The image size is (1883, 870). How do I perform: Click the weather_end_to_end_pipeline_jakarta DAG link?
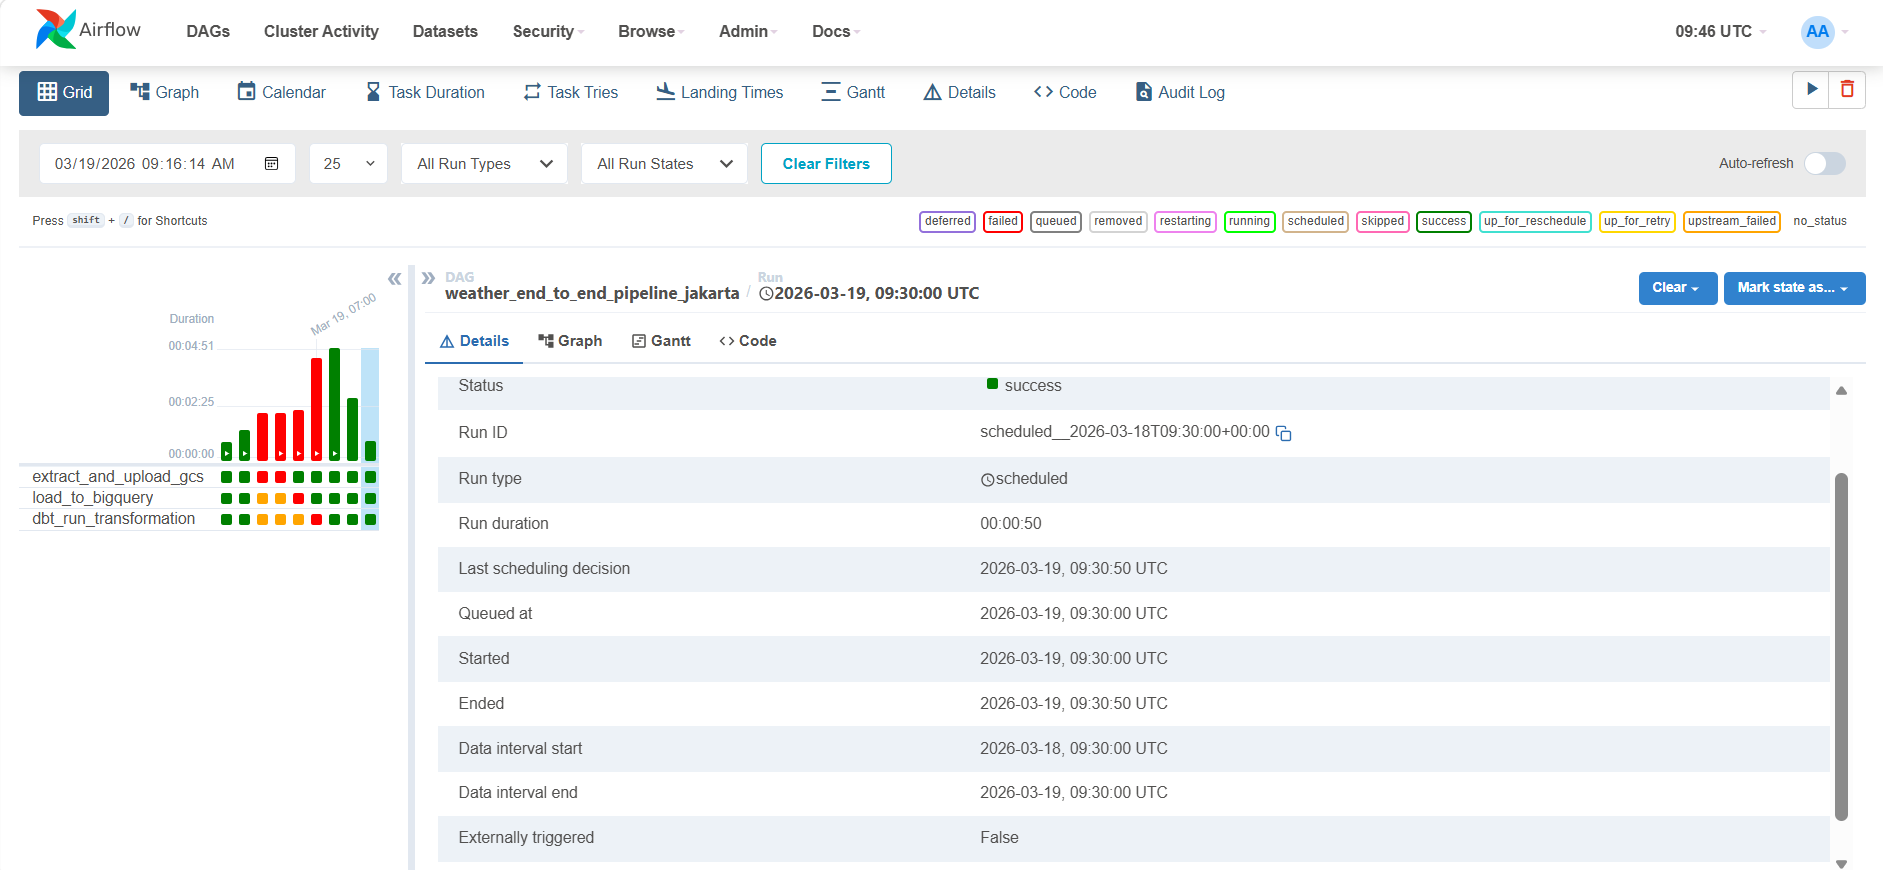tap(592, 293)
